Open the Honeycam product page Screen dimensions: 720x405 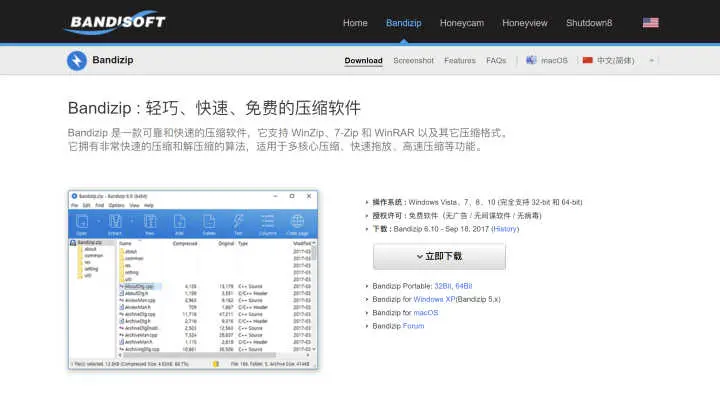461,23
